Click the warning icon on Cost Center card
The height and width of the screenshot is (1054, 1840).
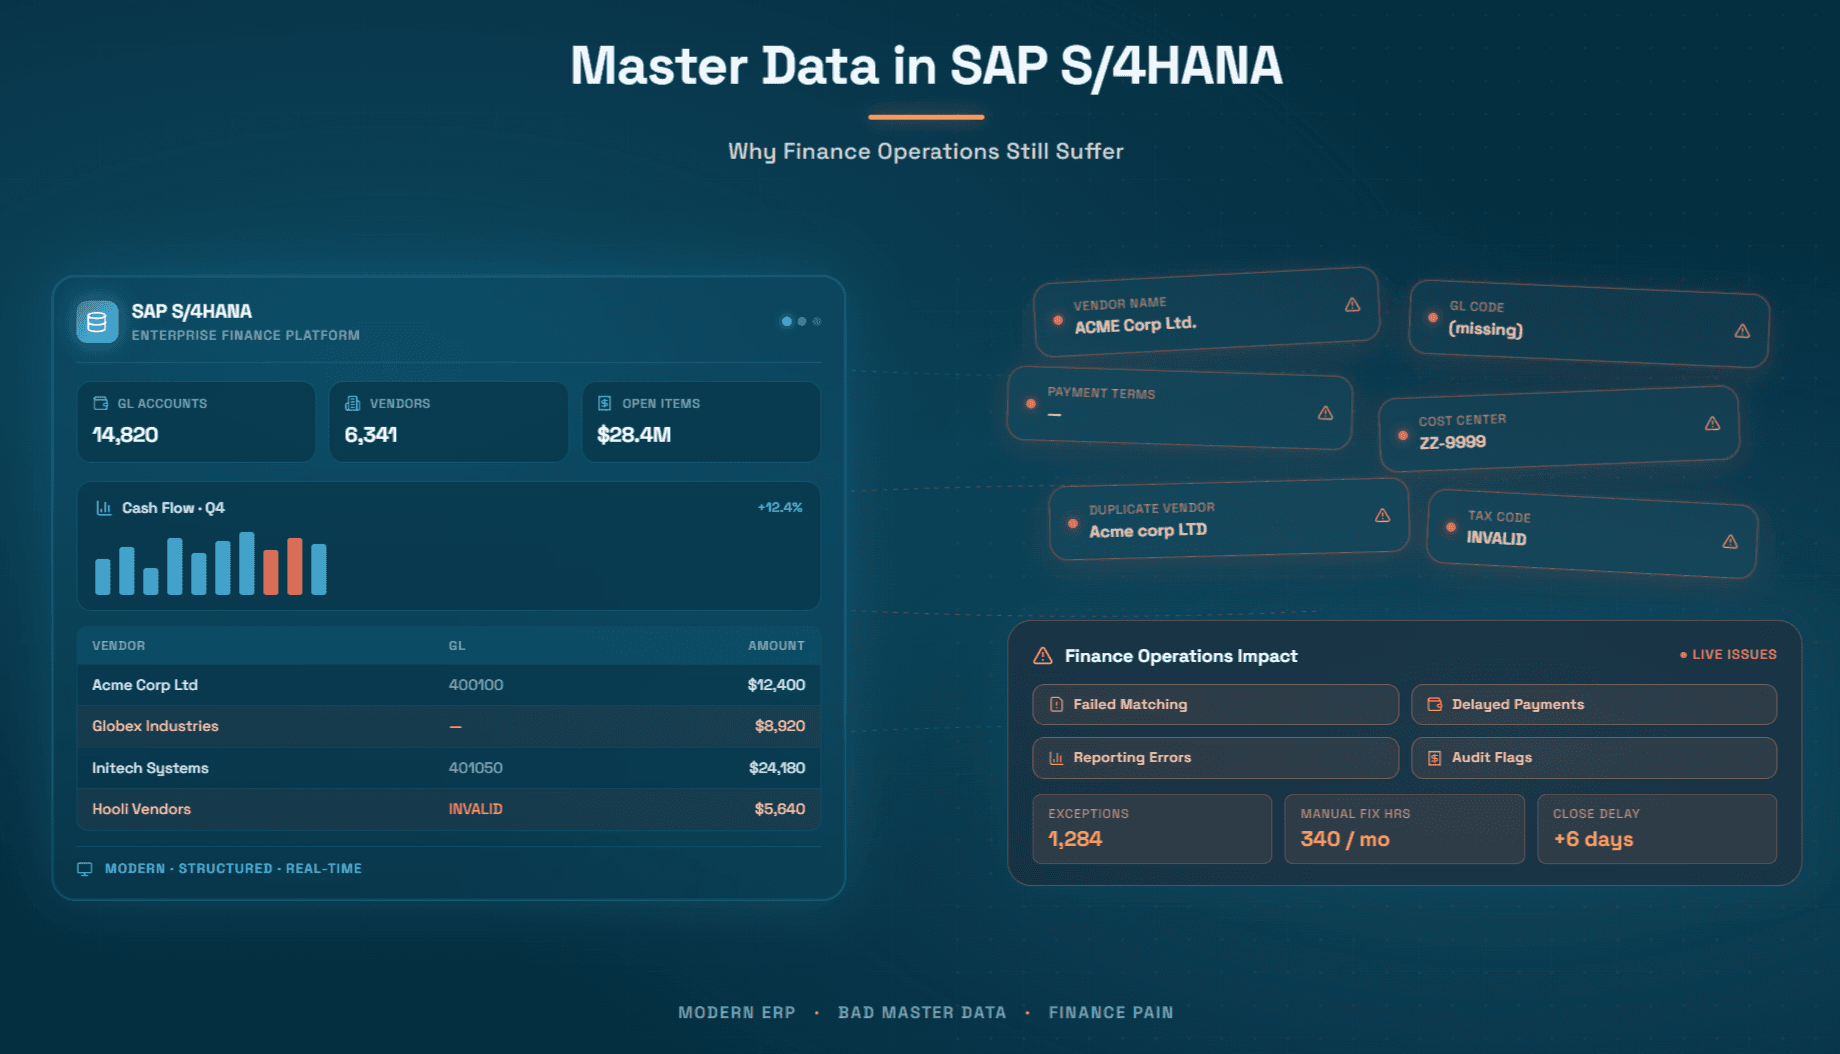pyautogui.click(x=1712, y=424)
